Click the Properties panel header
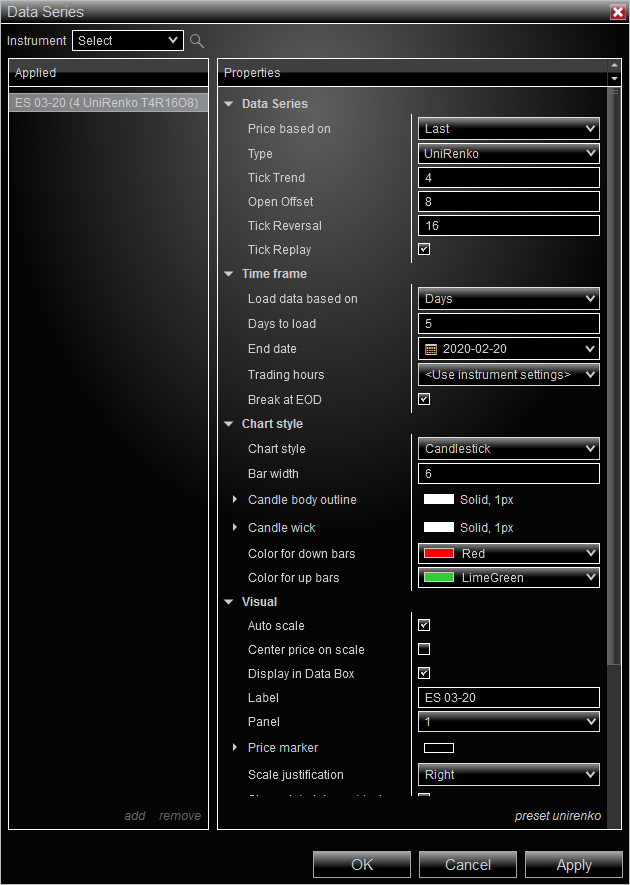 pos(413,73)
